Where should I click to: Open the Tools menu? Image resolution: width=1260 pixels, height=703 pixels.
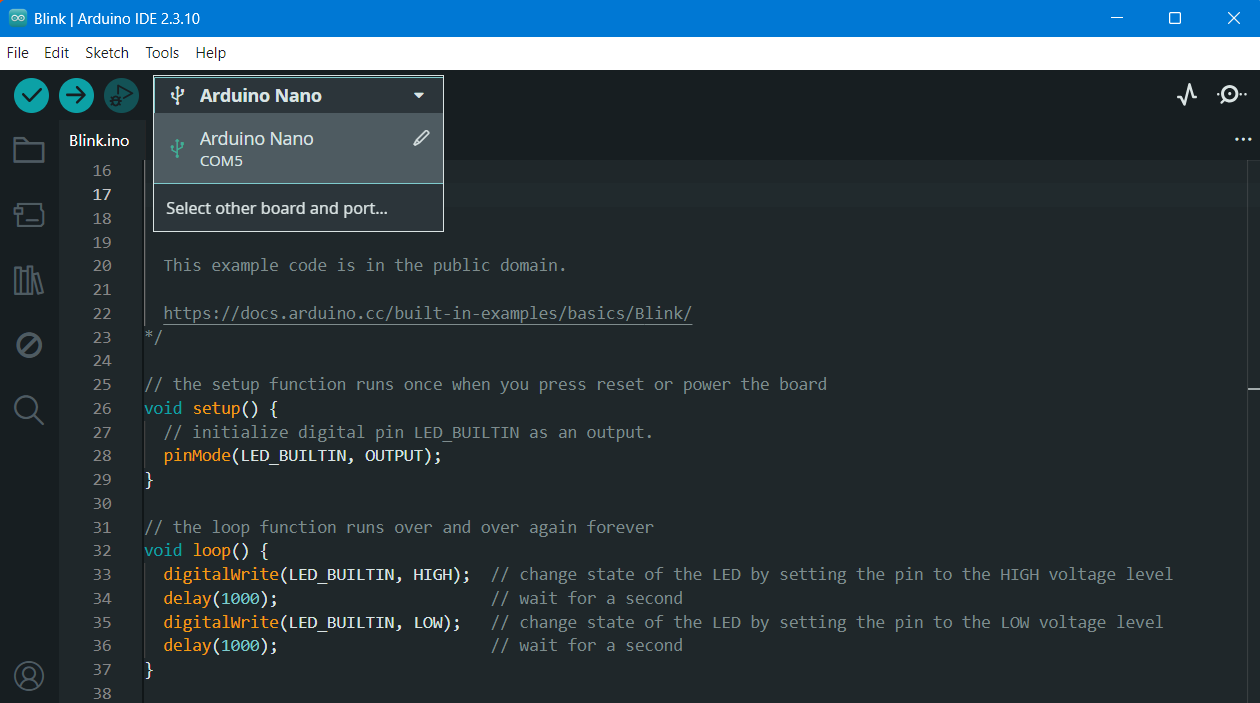[162, 53]
